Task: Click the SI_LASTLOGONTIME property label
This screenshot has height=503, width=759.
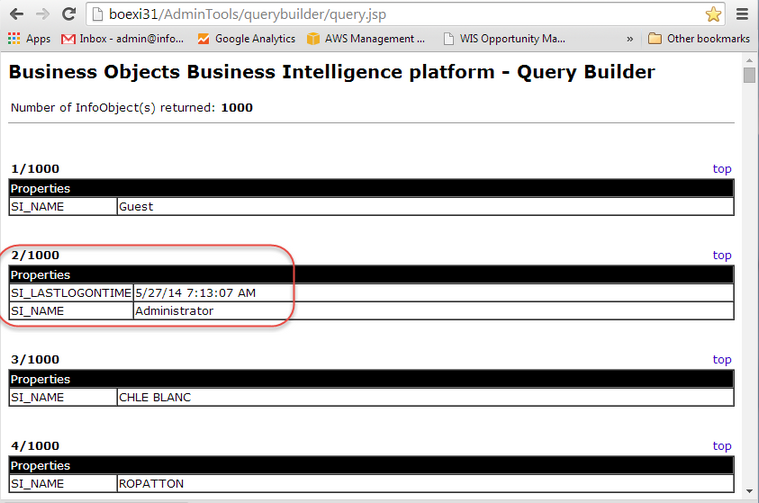Action: tap(71, 293)
